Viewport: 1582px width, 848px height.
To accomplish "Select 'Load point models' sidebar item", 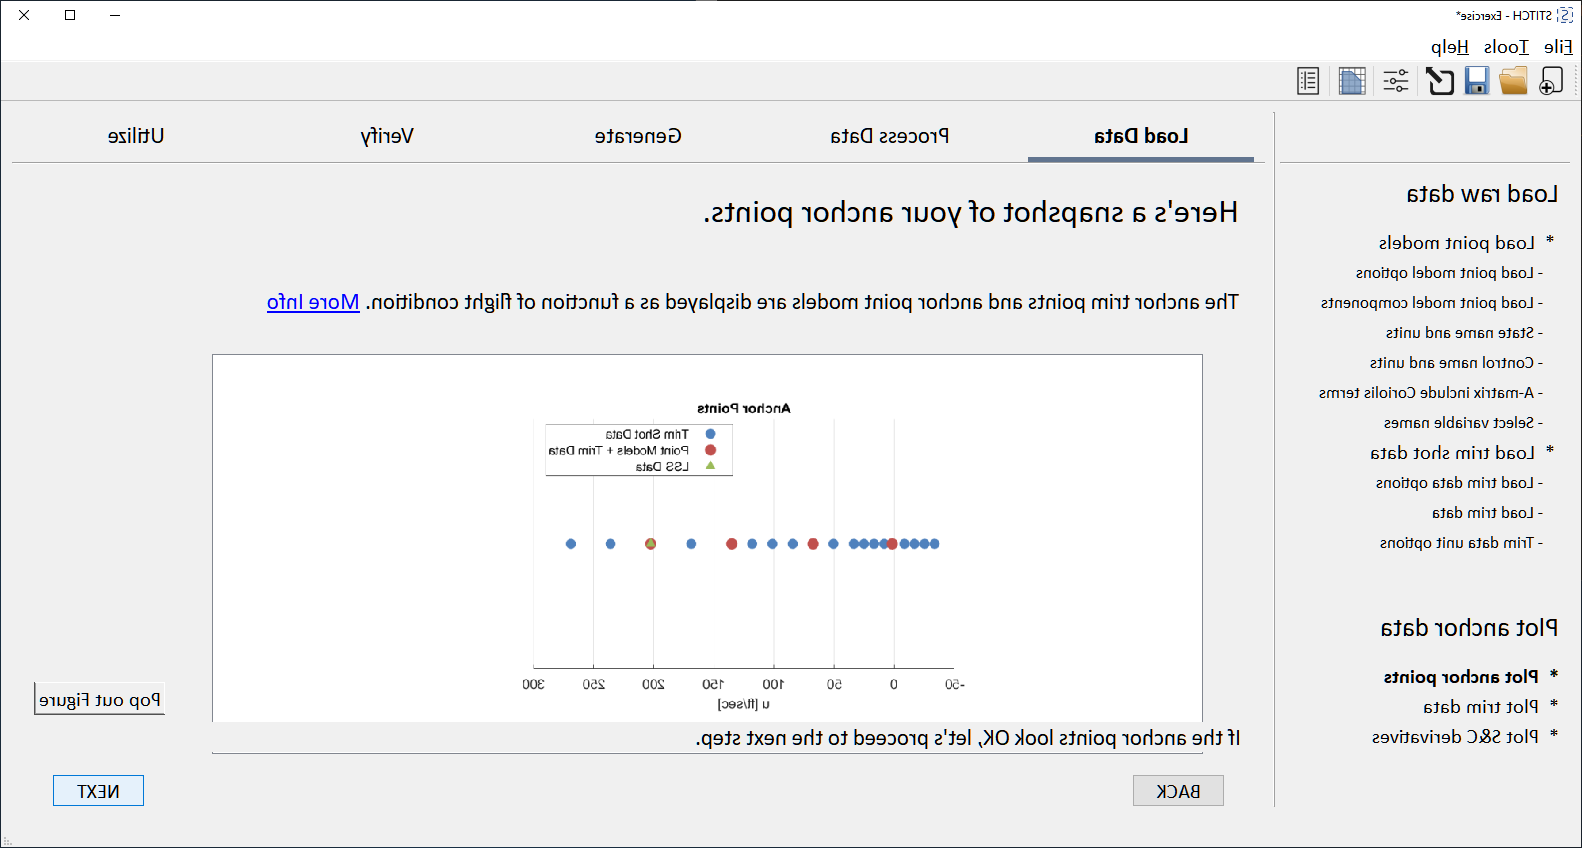I will [1456, 243].
